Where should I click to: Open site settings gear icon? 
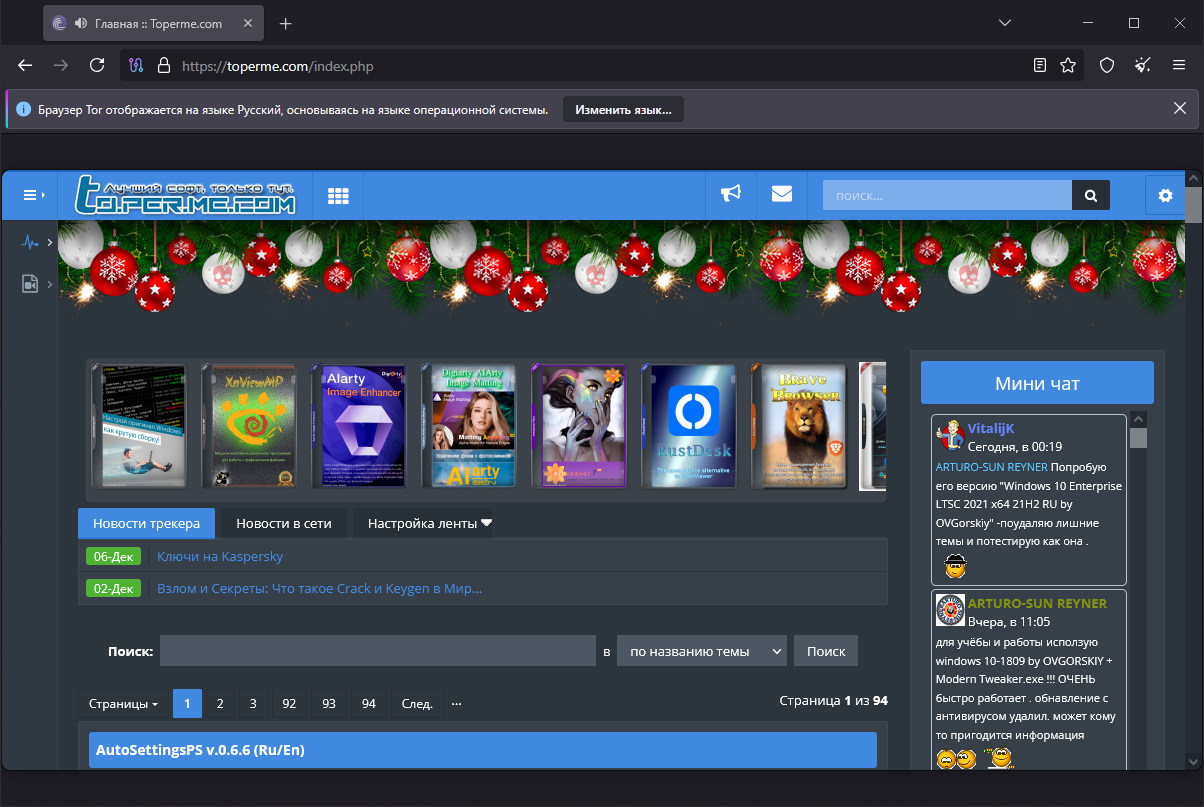[x=1164, y=195]
